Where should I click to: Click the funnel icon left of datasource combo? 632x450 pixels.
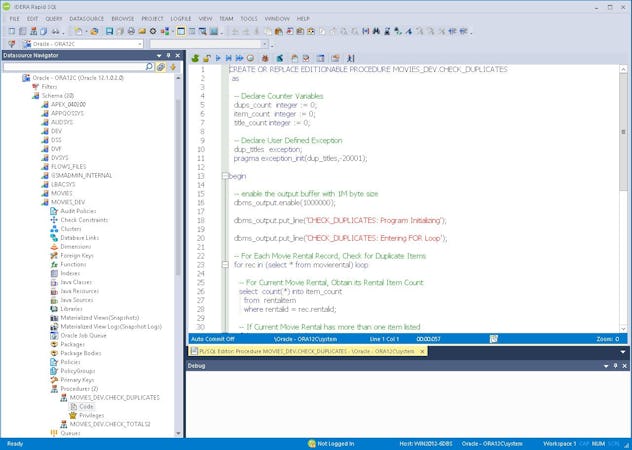coord(12,44)
